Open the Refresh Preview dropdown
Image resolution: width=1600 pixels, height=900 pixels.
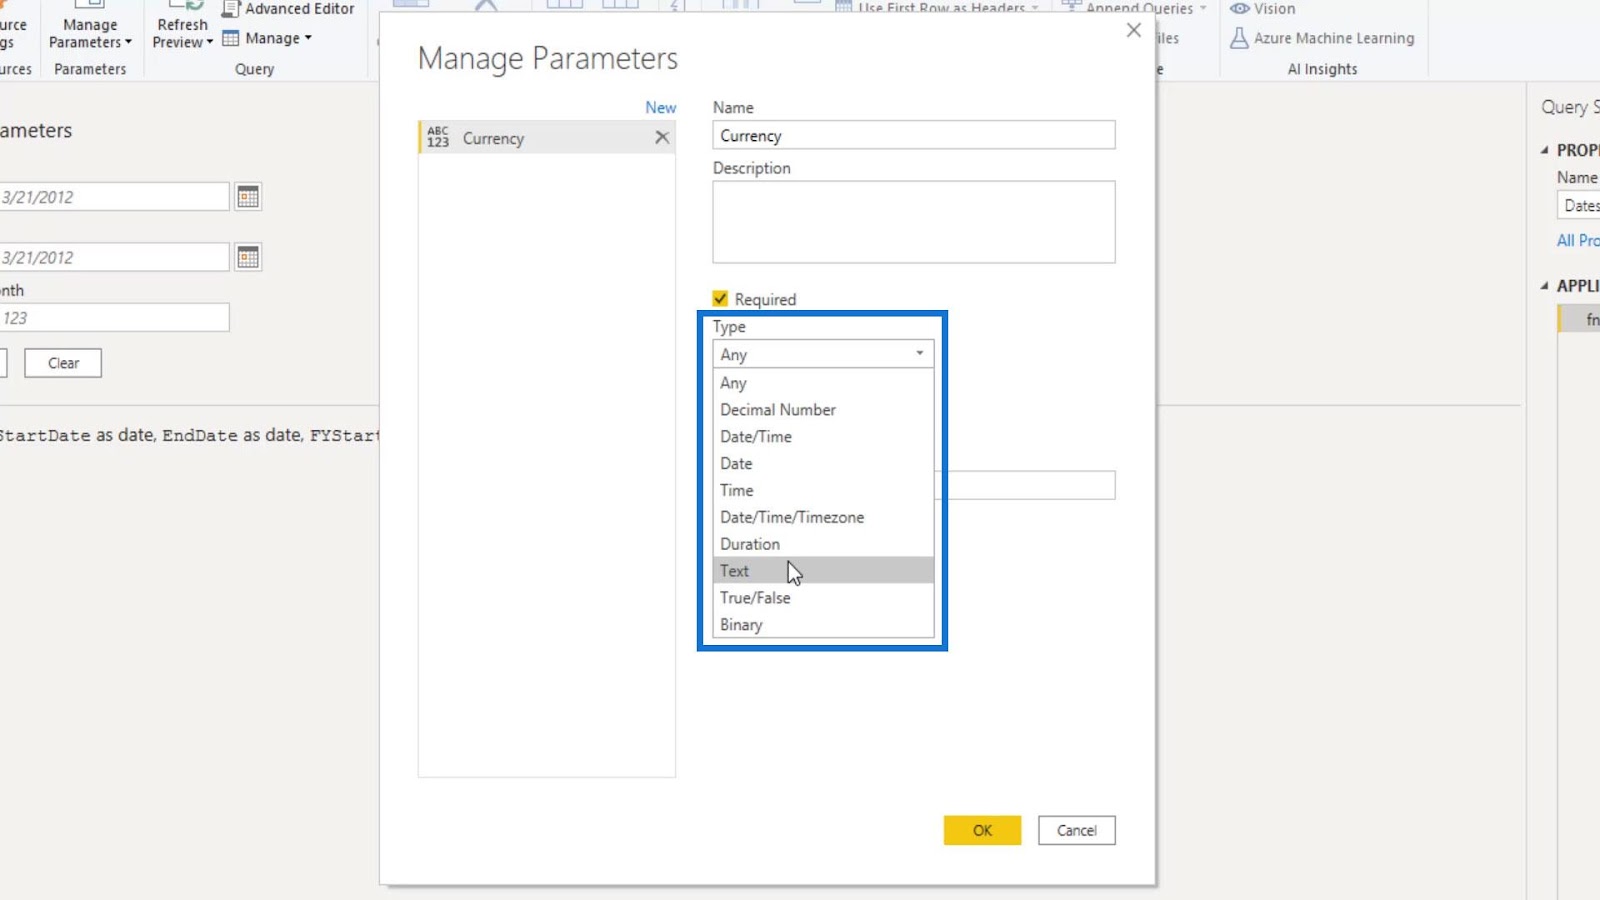[x=182, y=33]
